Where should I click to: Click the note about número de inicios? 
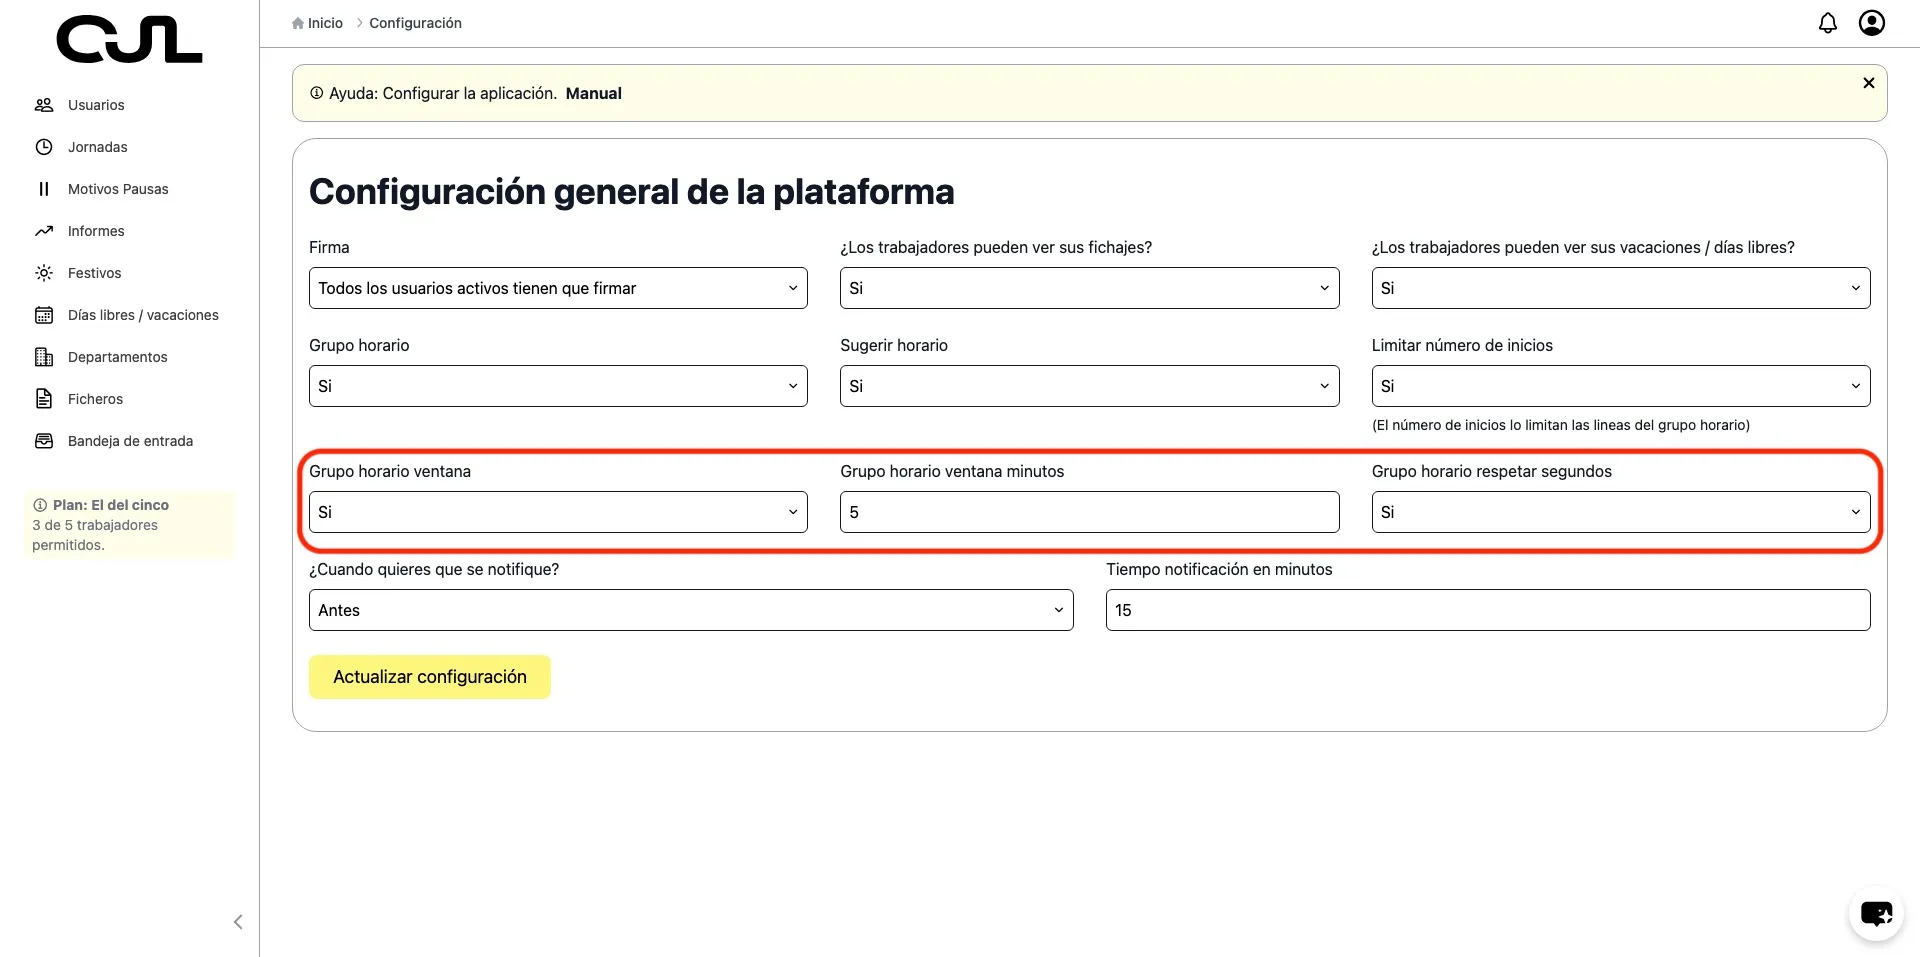pos(1561,425)
